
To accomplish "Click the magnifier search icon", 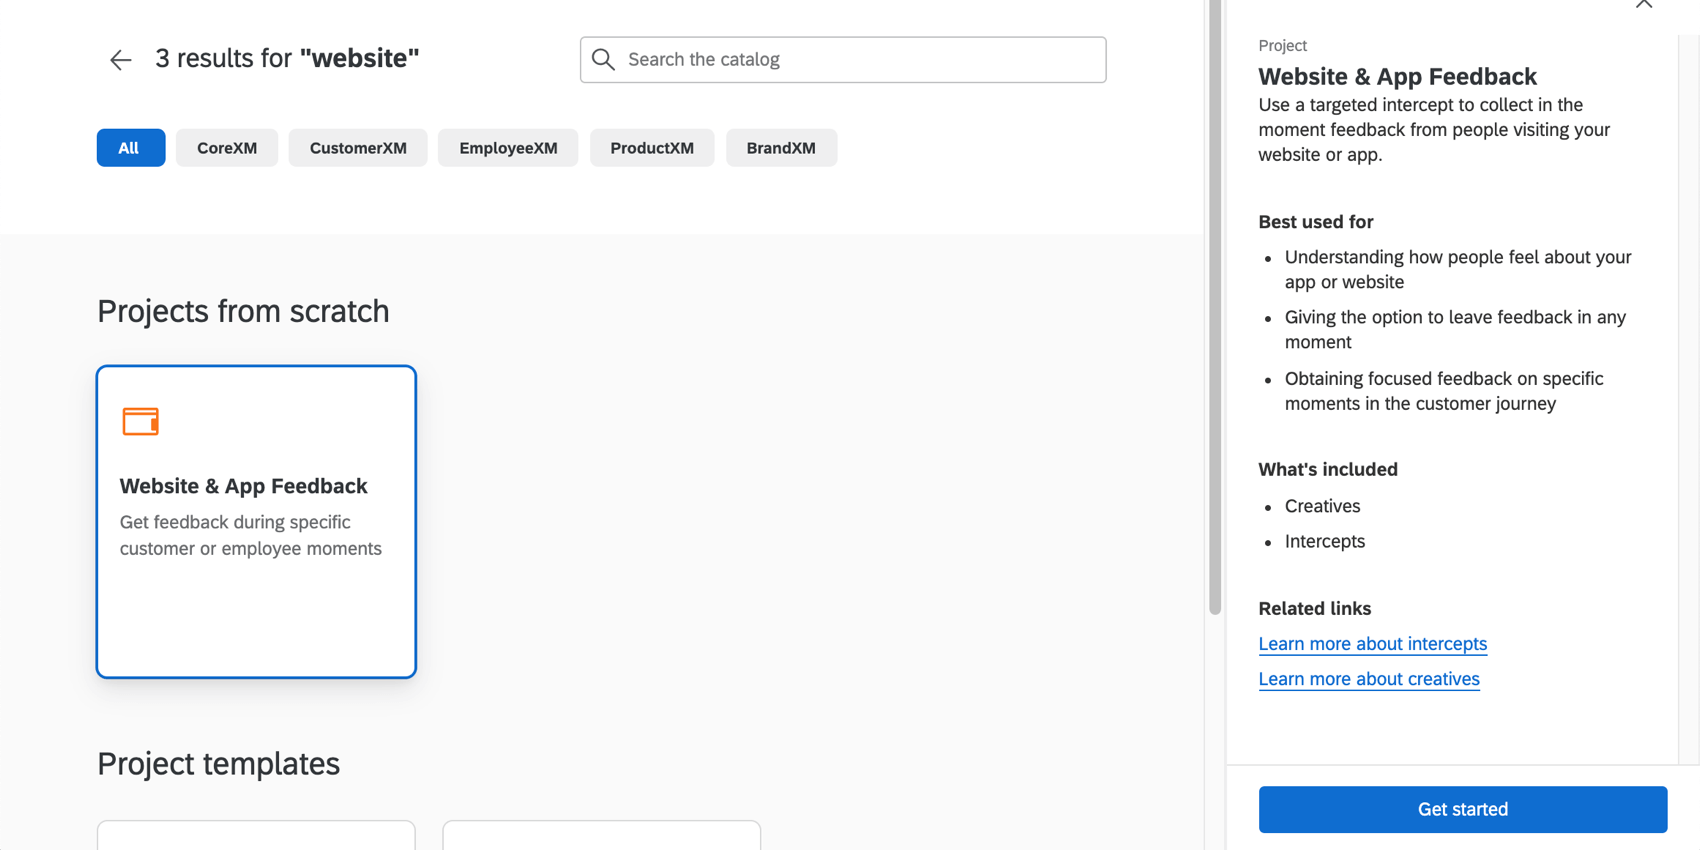I will click(x=603, y=59).
